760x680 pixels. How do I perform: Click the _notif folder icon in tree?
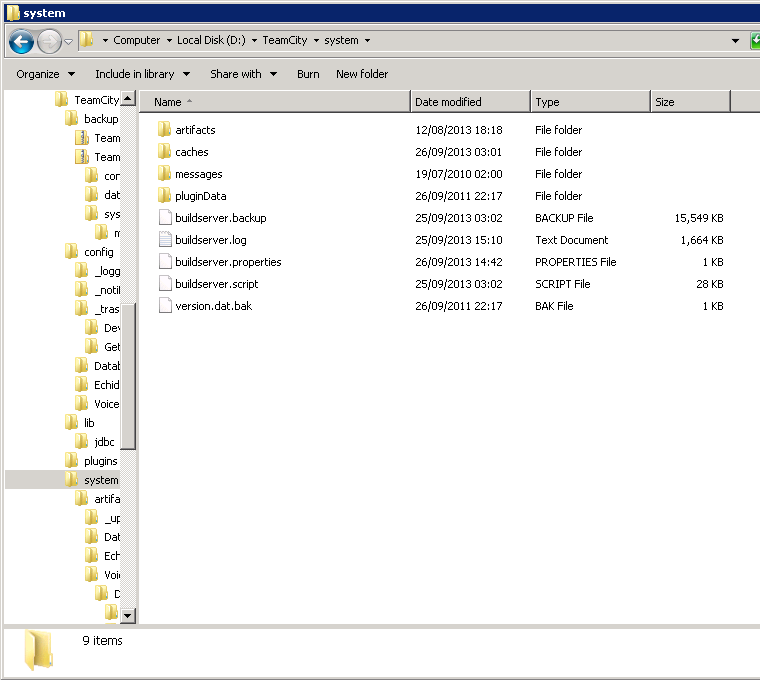[81, 289]
